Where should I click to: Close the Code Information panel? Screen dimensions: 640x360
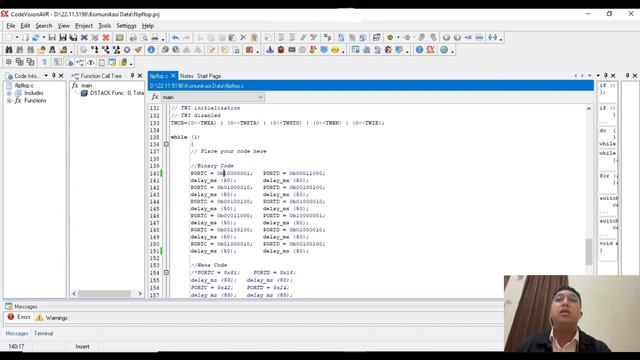pyautogui.click(x=61, y=76)
